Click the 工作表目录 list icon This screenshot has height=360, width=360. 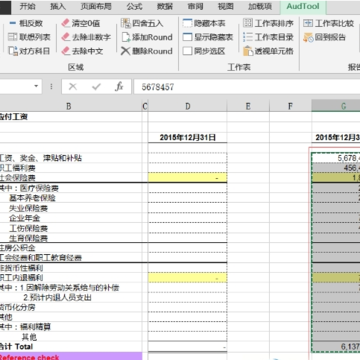point(248,37)
